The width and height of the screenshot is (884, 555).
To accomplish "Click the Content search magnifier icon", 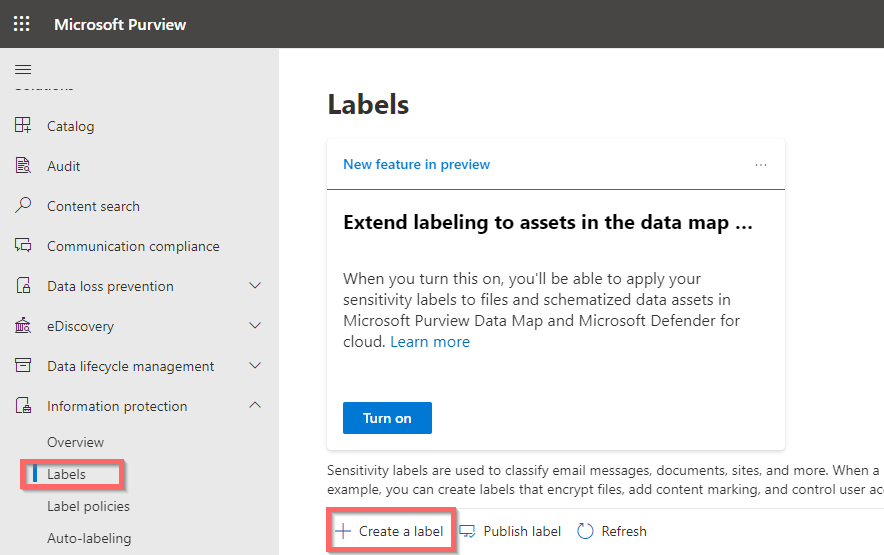I will 23,205.
